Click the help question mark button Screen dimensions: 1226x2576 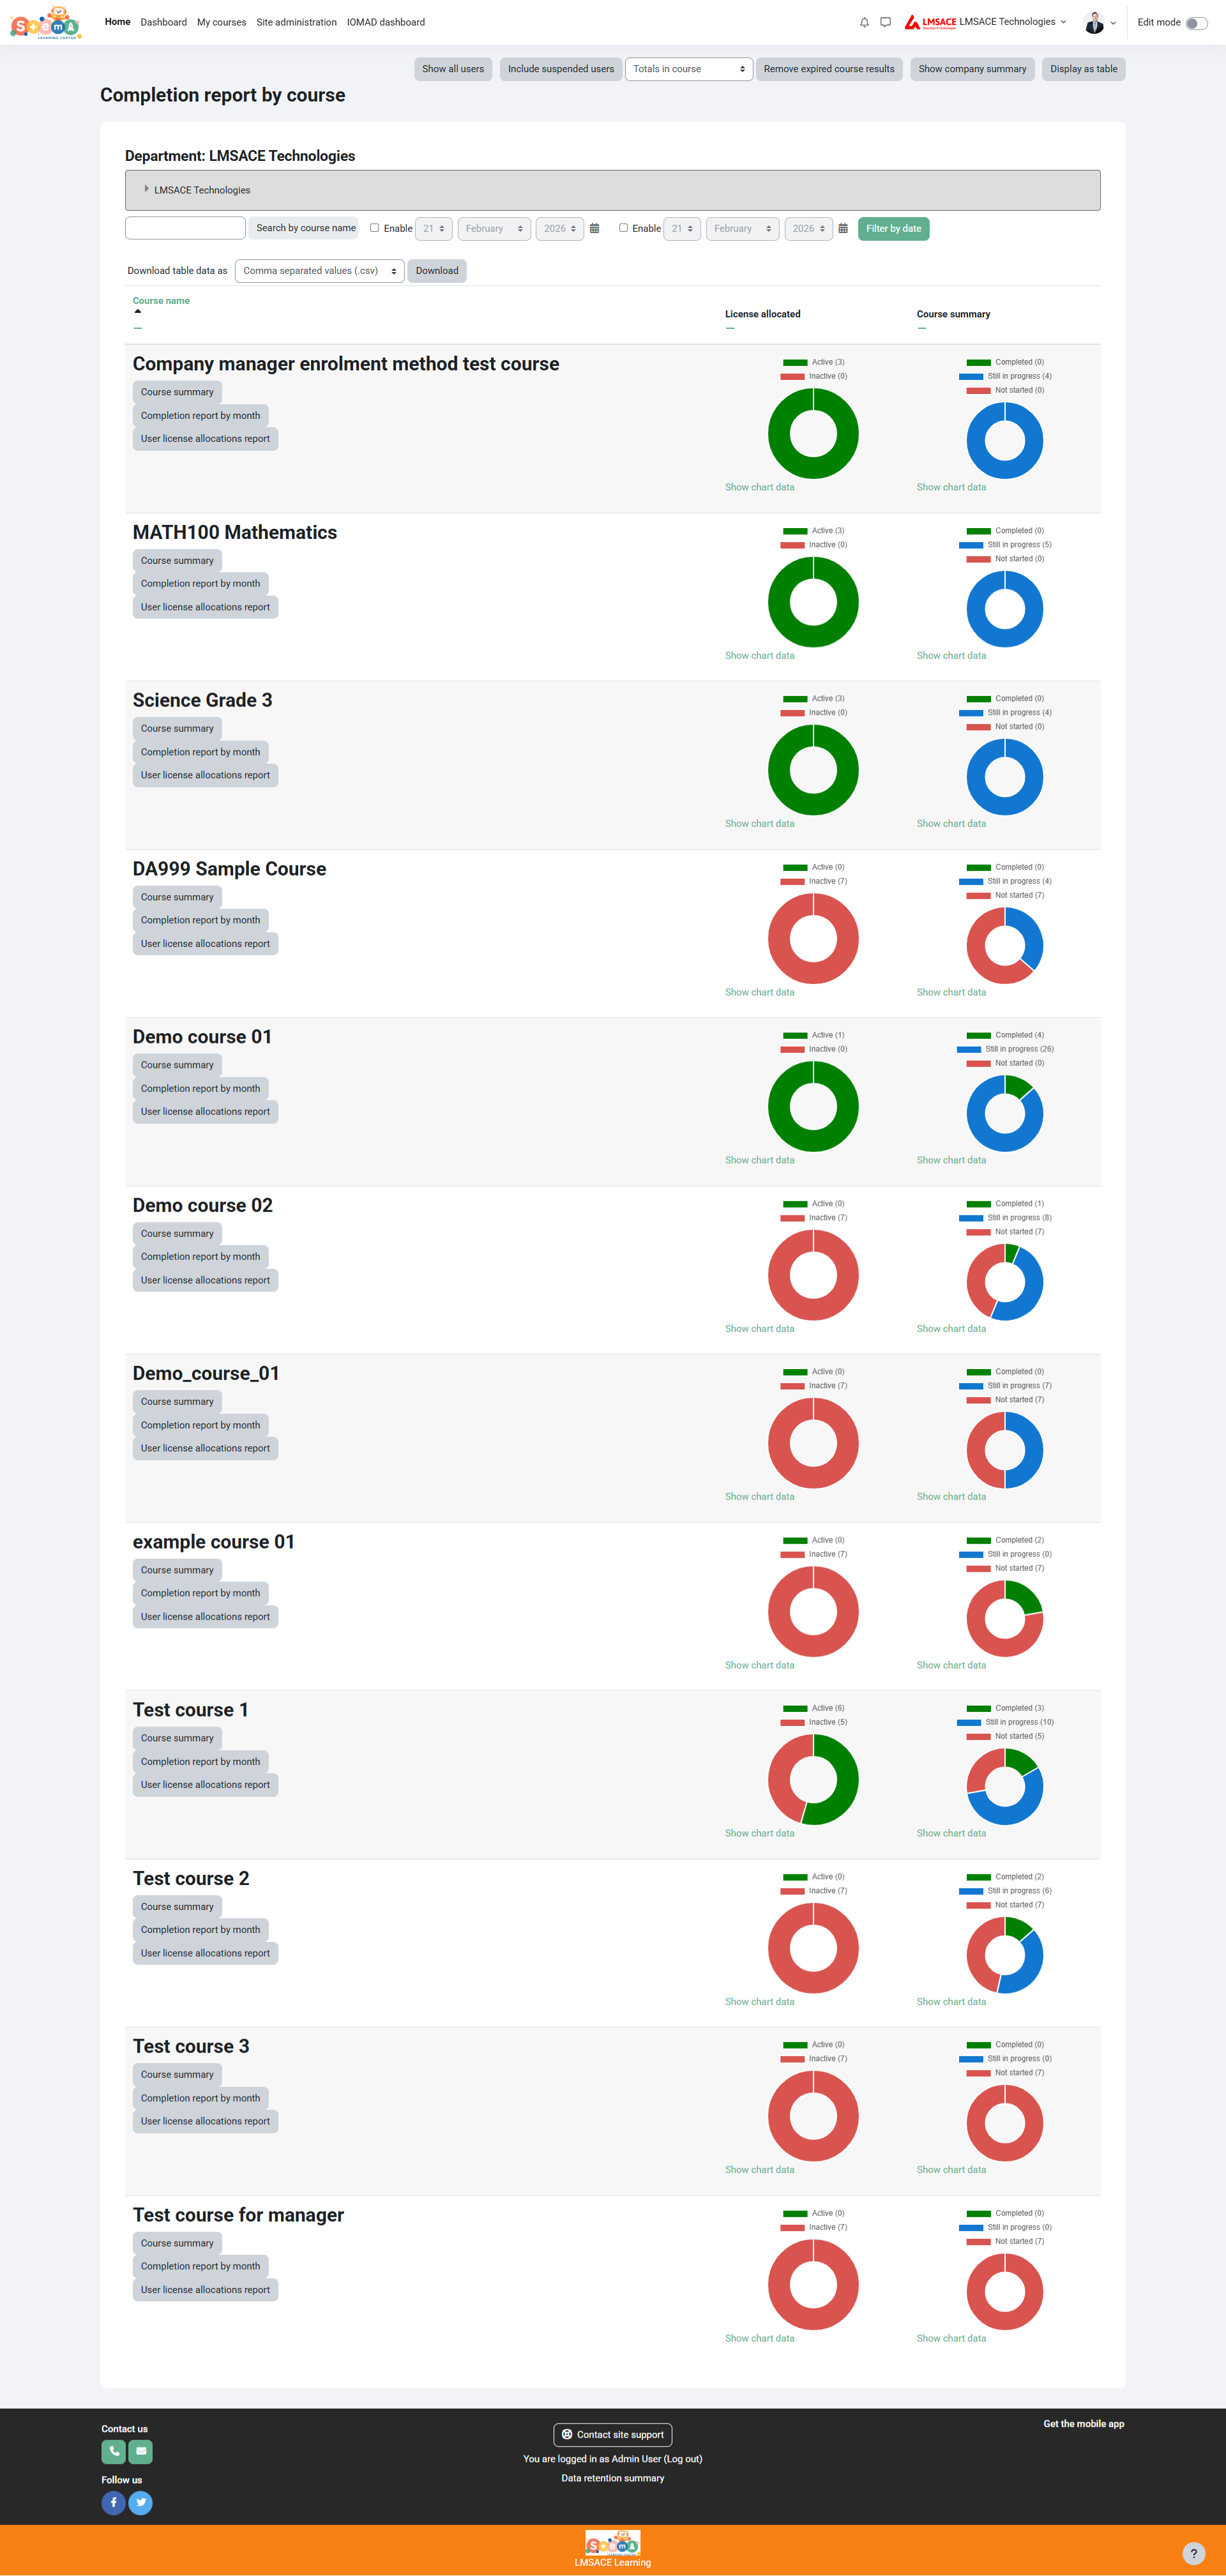(1193, 2553)
